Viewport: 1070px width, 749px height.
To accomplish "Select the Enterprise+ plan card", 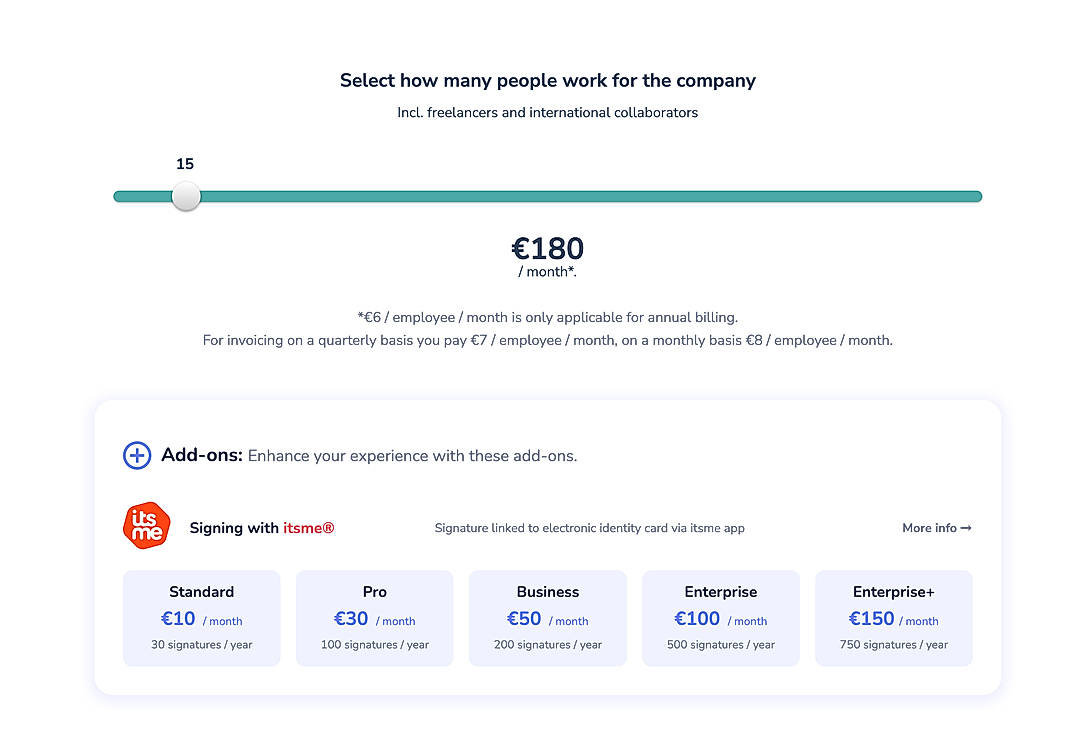I will click(x=893, y=618).
